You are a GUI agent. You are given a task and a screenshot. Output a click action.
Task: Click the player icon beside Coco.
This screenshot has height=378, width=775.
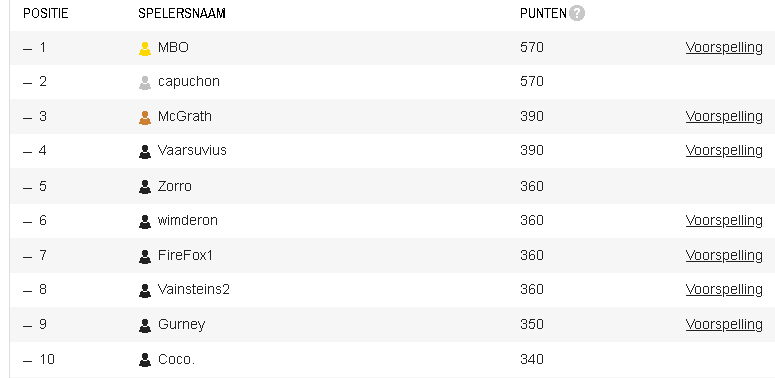[x=144, y=361]
